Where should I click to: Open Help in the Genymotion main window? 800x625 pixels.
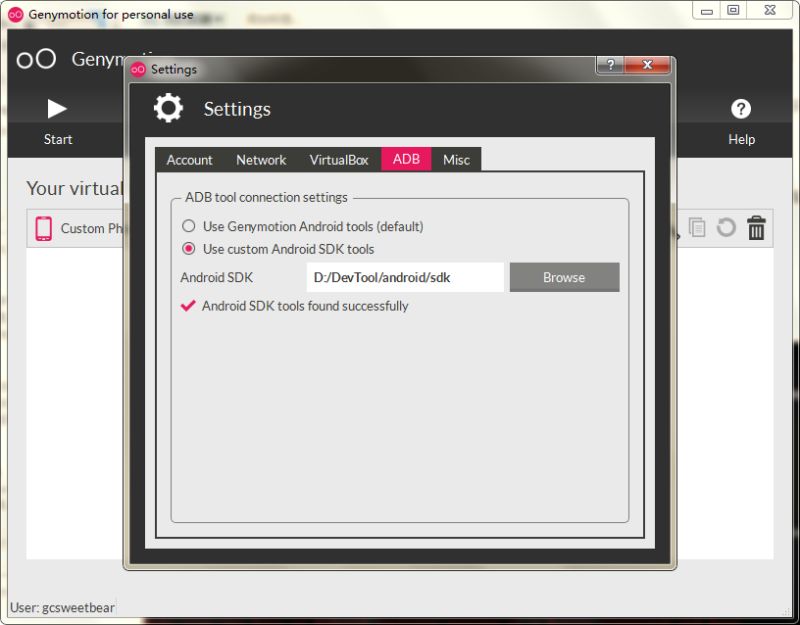pyautogui.click(x=741, y=121)
